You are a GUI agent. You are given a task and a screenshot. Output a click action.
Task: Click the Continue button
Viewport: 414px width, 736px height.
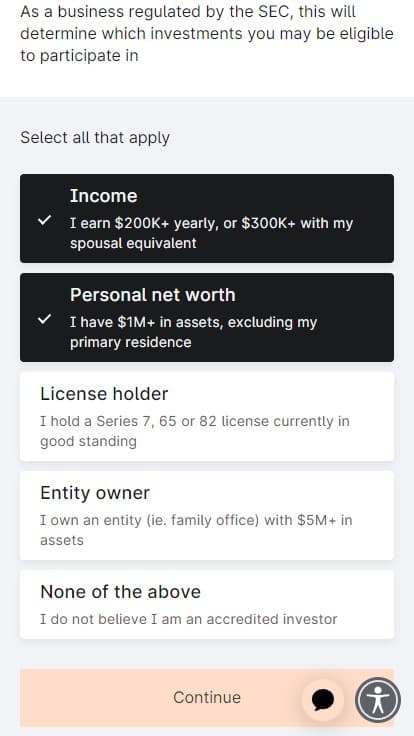(207, 698)
